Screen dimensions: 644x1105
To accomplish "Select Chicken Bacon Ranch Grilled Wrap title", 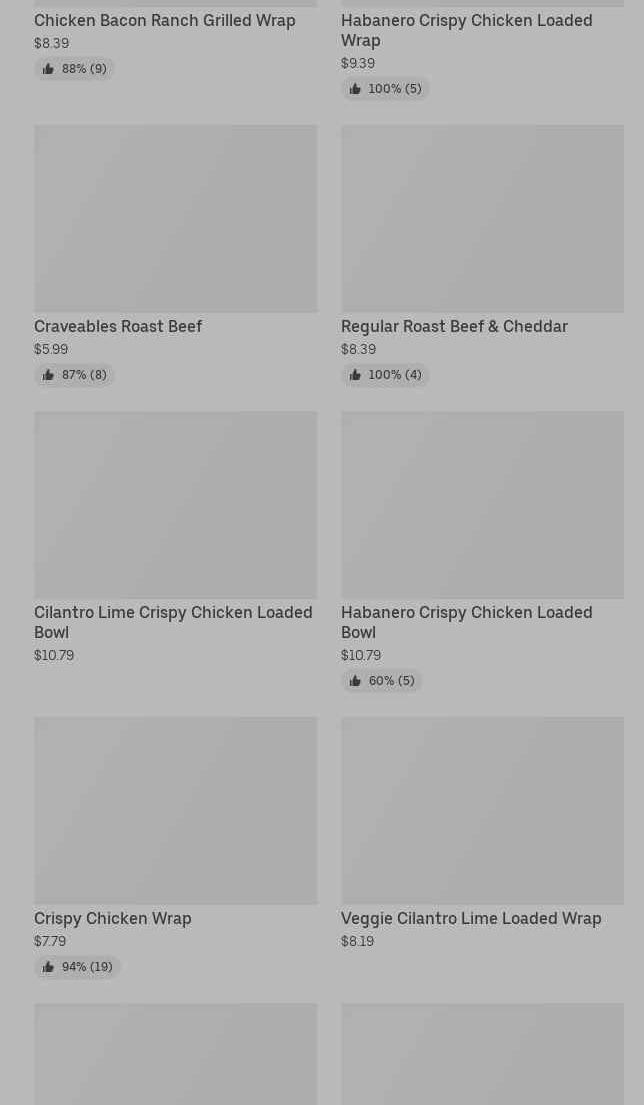I will pos(165,20).
